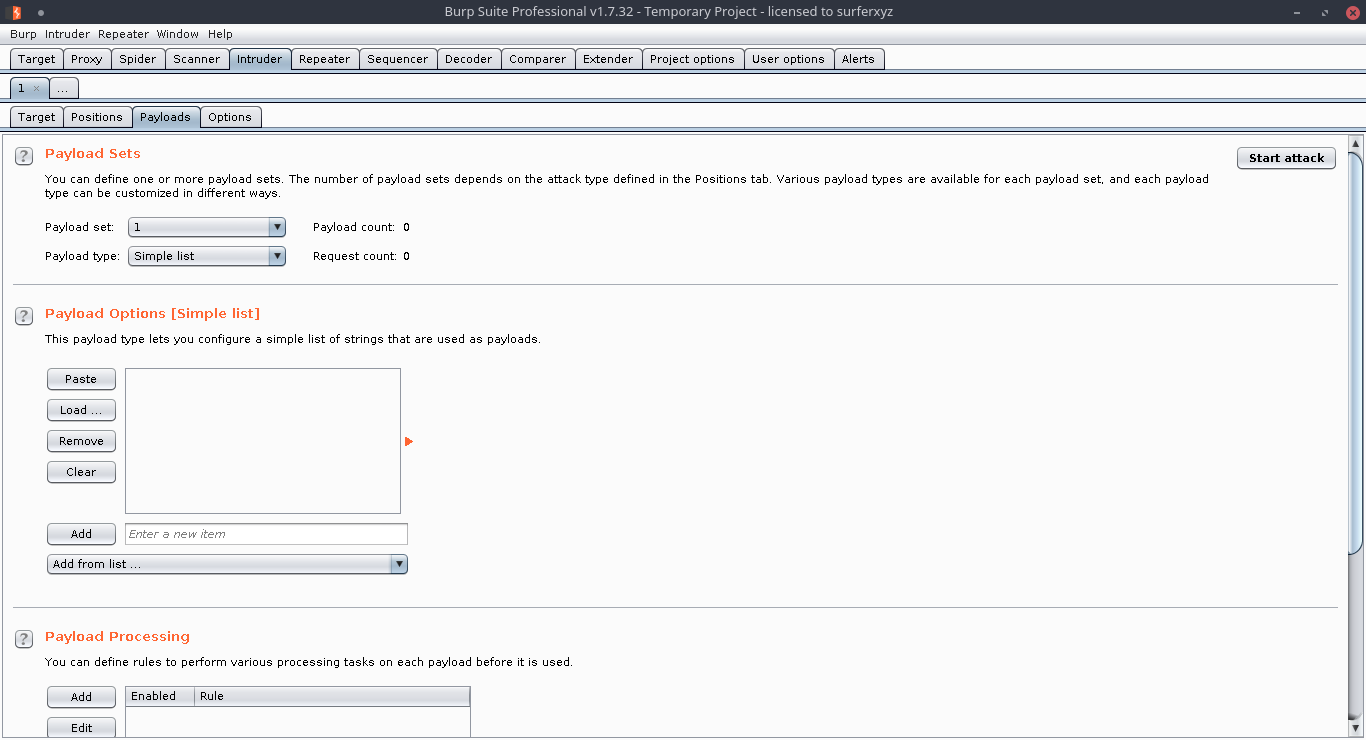1366x740 pixels.
Task: Open the Payload type dropdown
Action: pos(207,256)
